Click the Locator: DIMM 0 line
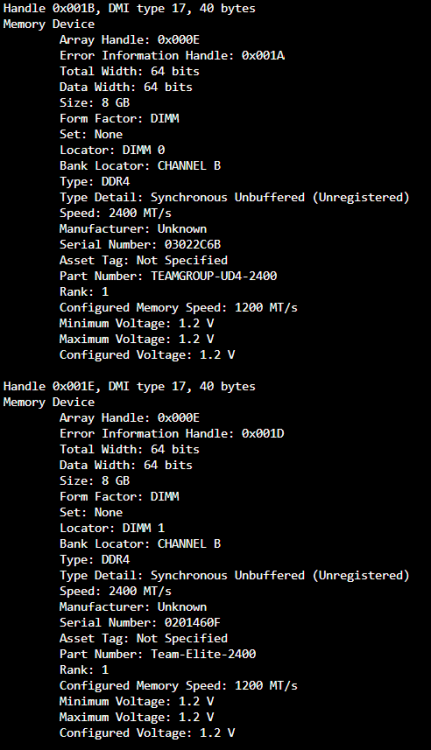The height and width of the screenshot is (750, 431). point(112,150)
